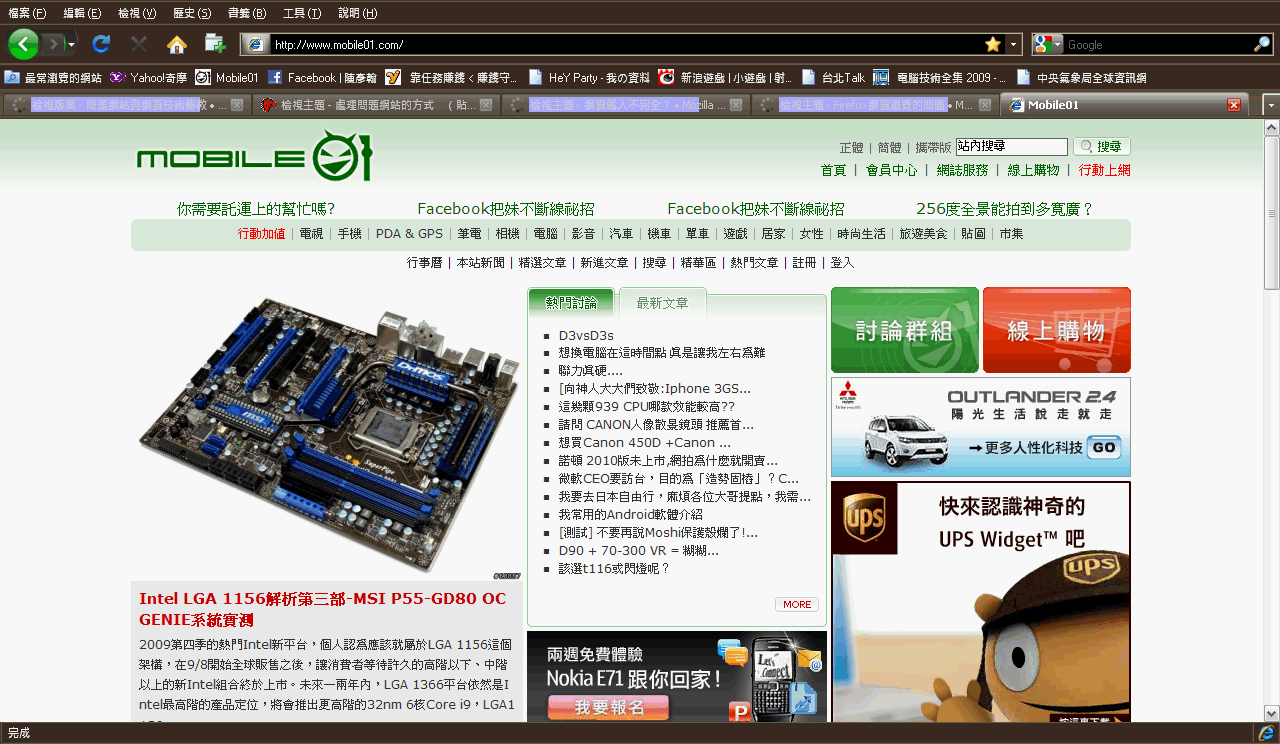
Task: Click the new tab toolbar icon
Action: [214, 44]
